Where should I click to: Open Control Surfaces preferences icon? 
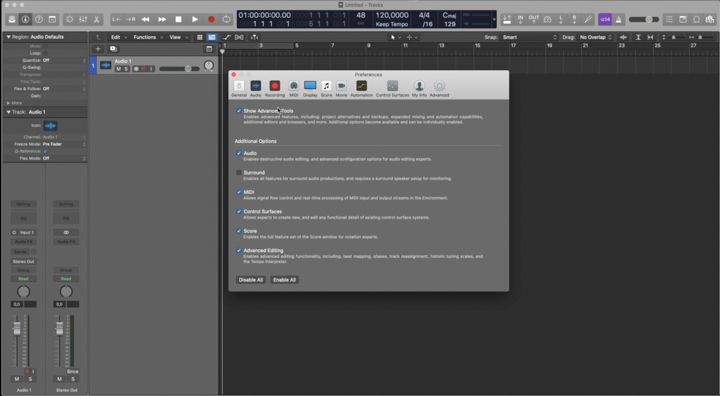pos(392,89)
